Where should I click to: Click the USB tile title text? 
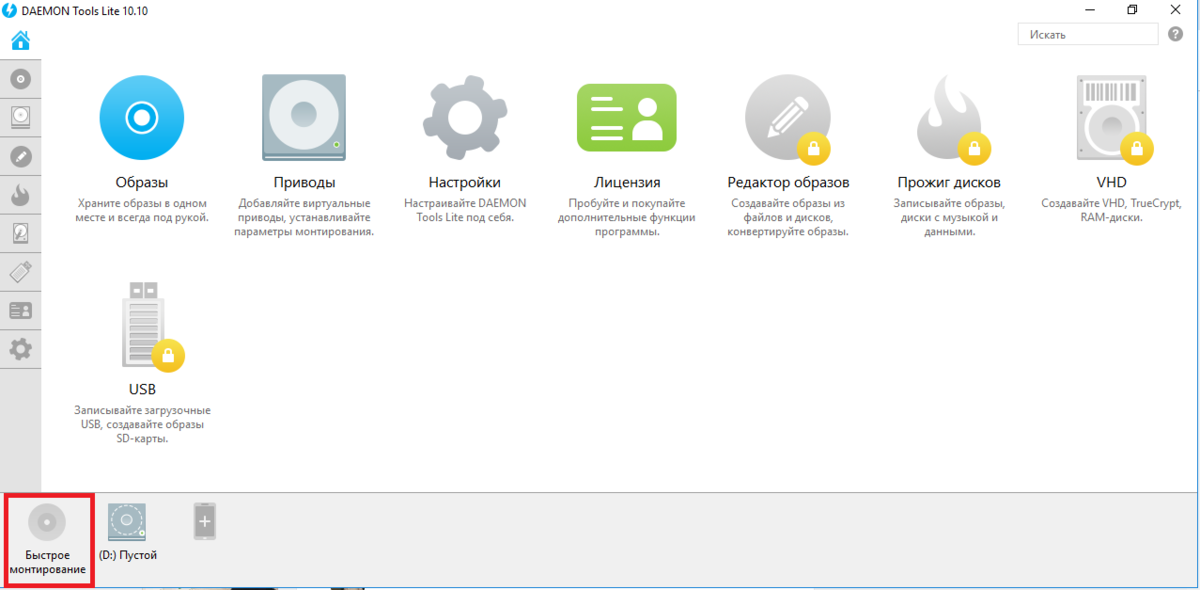[142, 389]
